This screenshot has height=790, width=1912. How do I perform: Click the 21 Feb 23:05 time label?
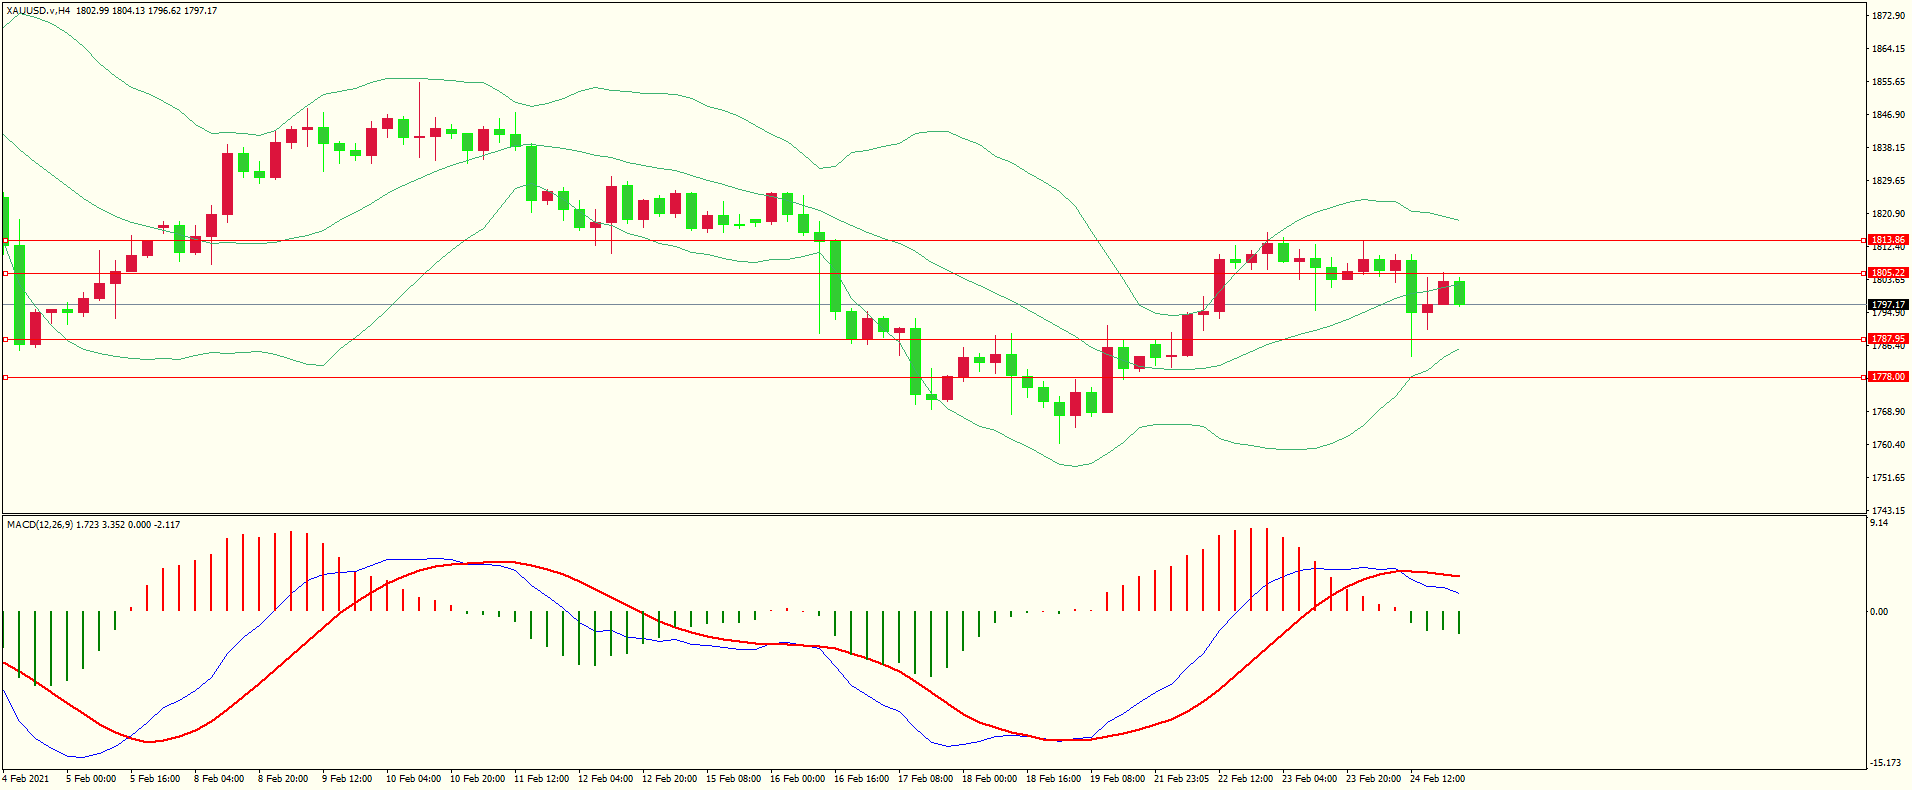coord(1181,779)
